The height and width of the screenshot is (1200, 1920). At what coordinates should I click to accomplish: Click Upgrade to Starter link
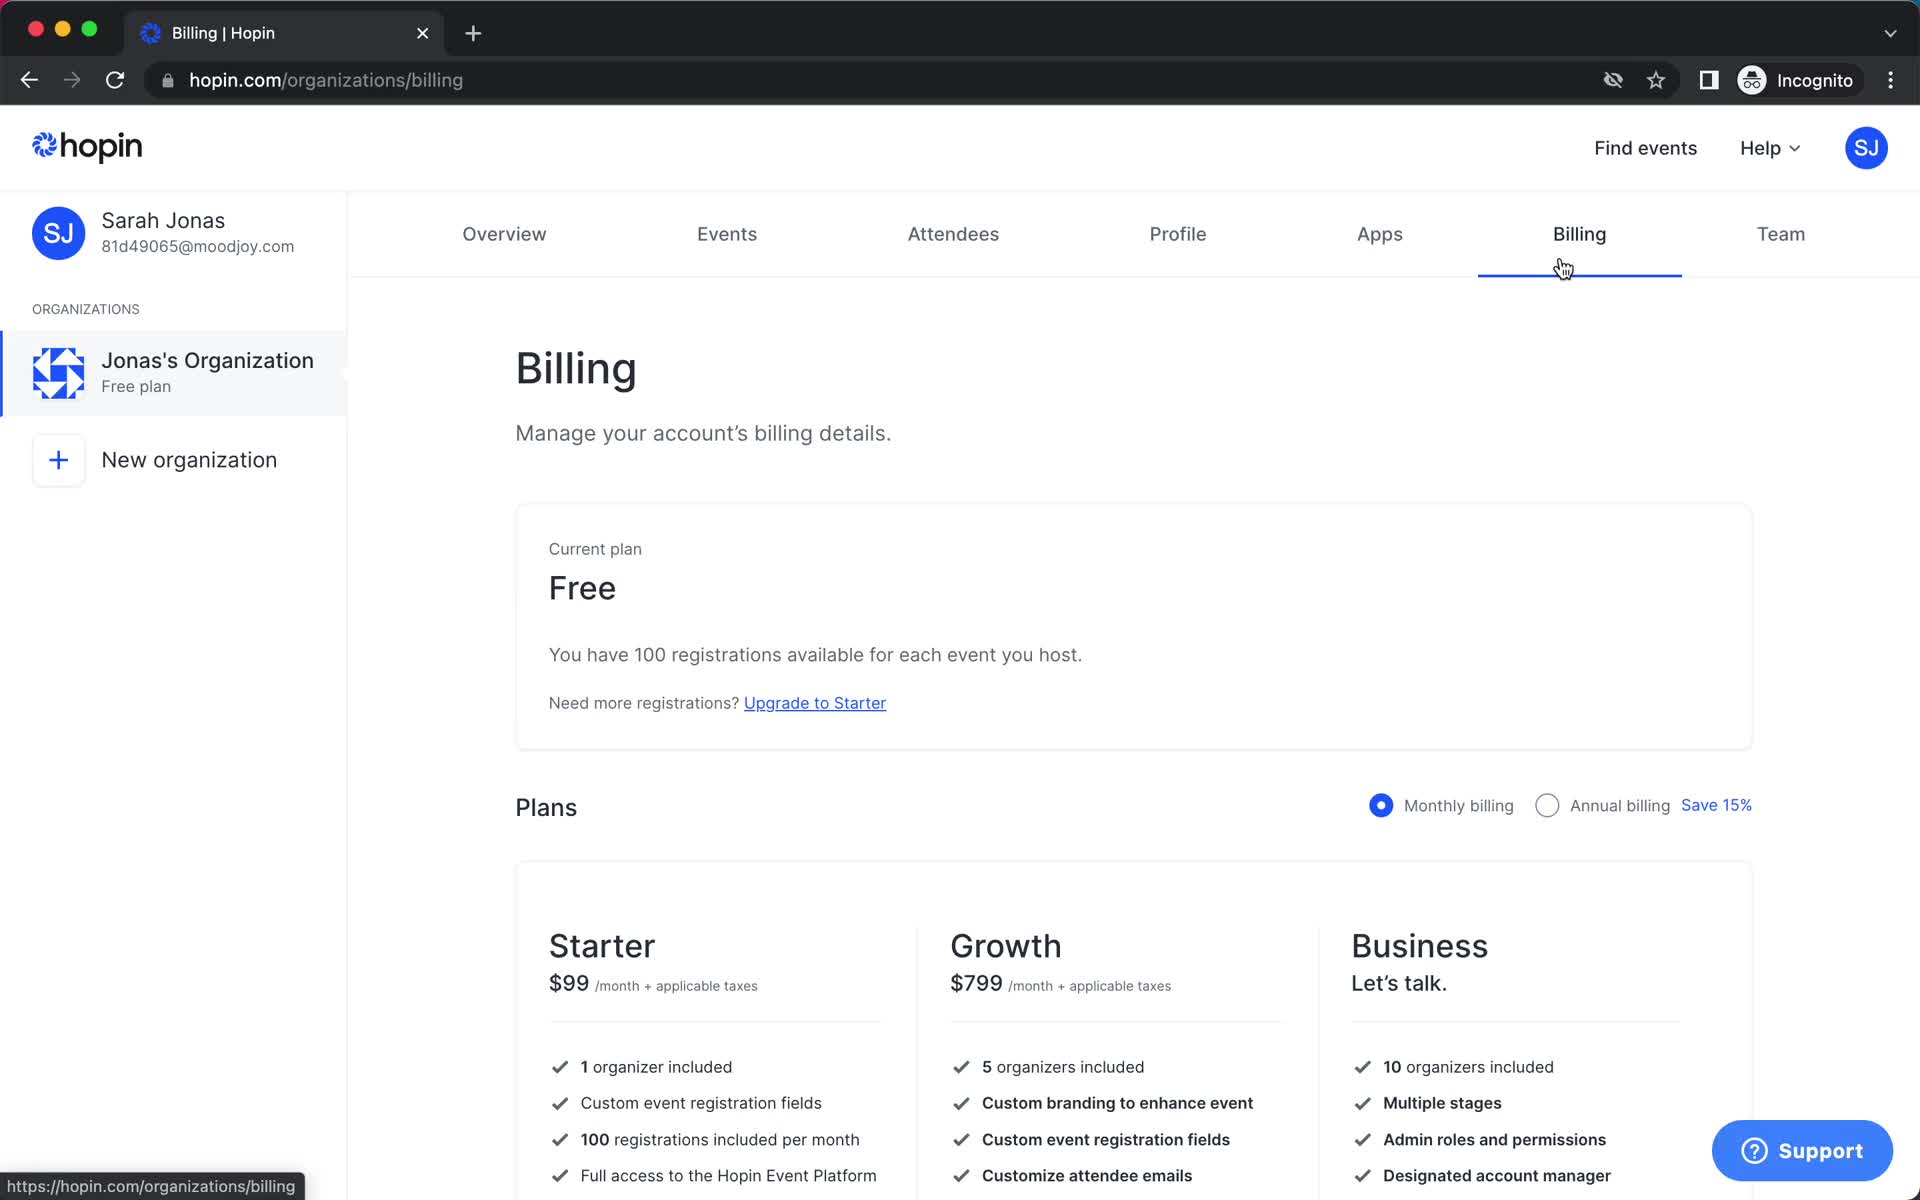[815, 703]
